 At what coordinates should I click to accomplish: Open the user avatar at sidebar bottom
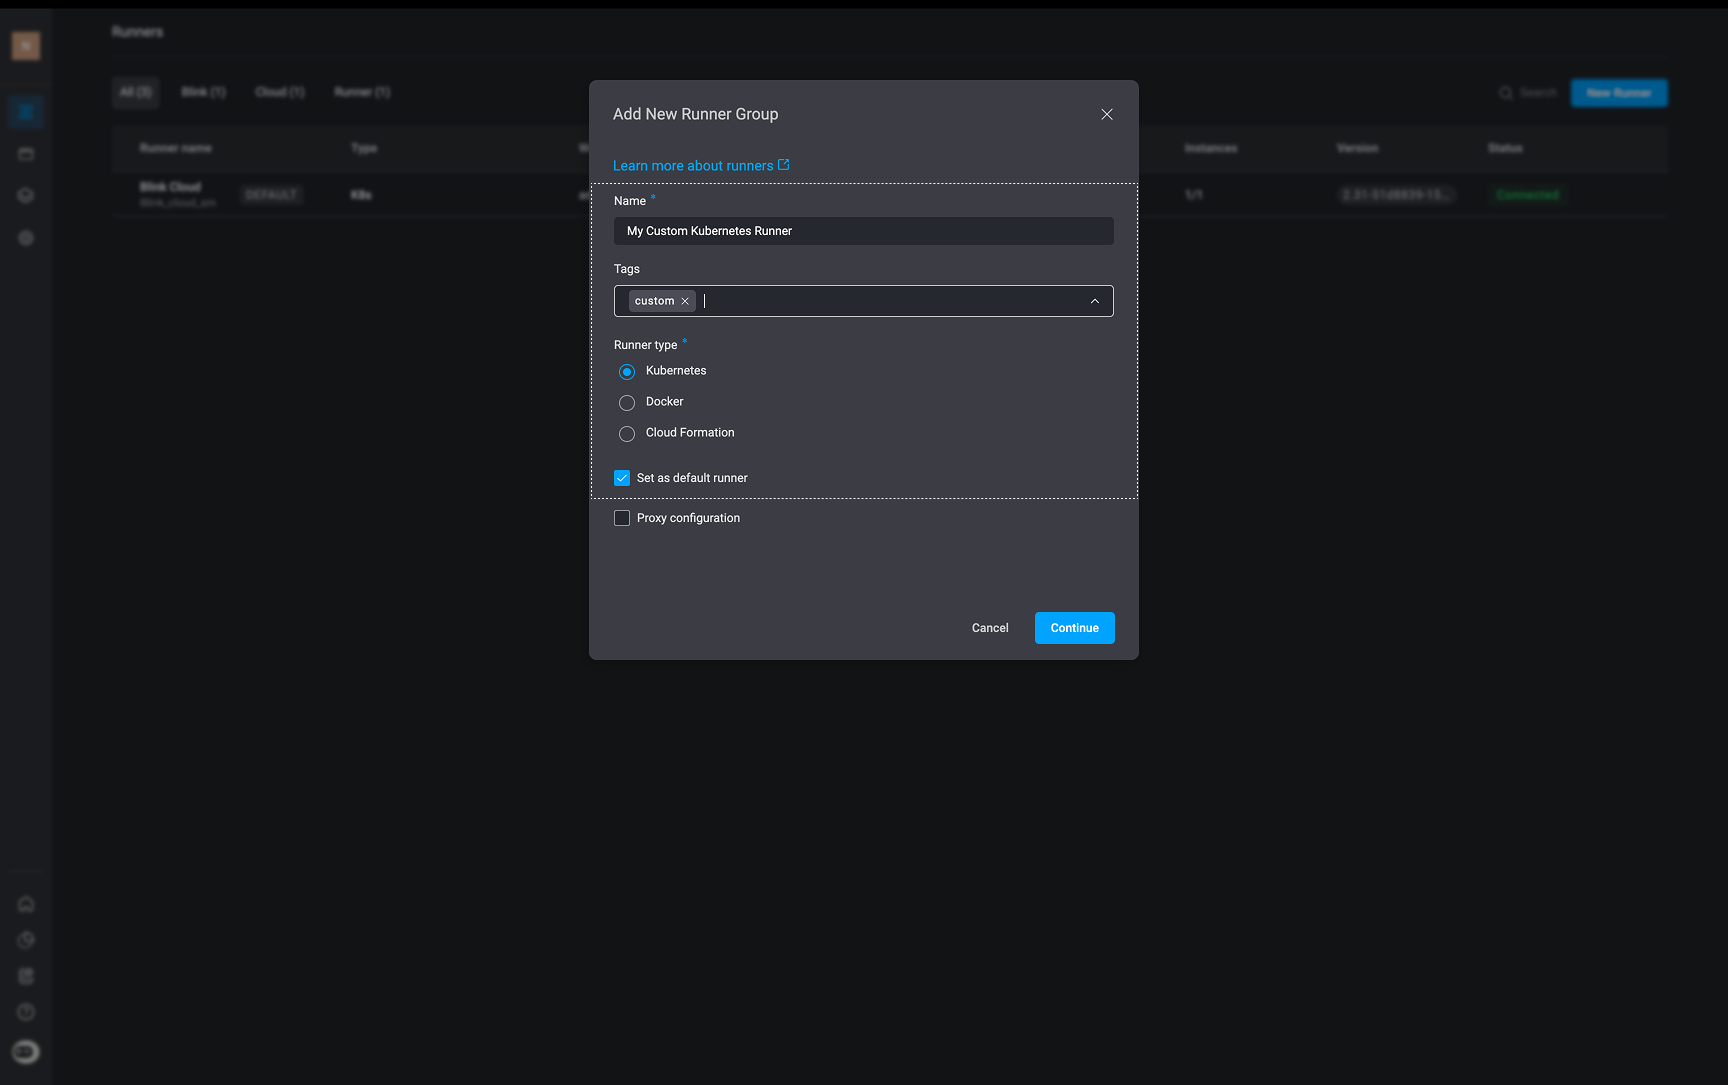(x=26, y=1051)
